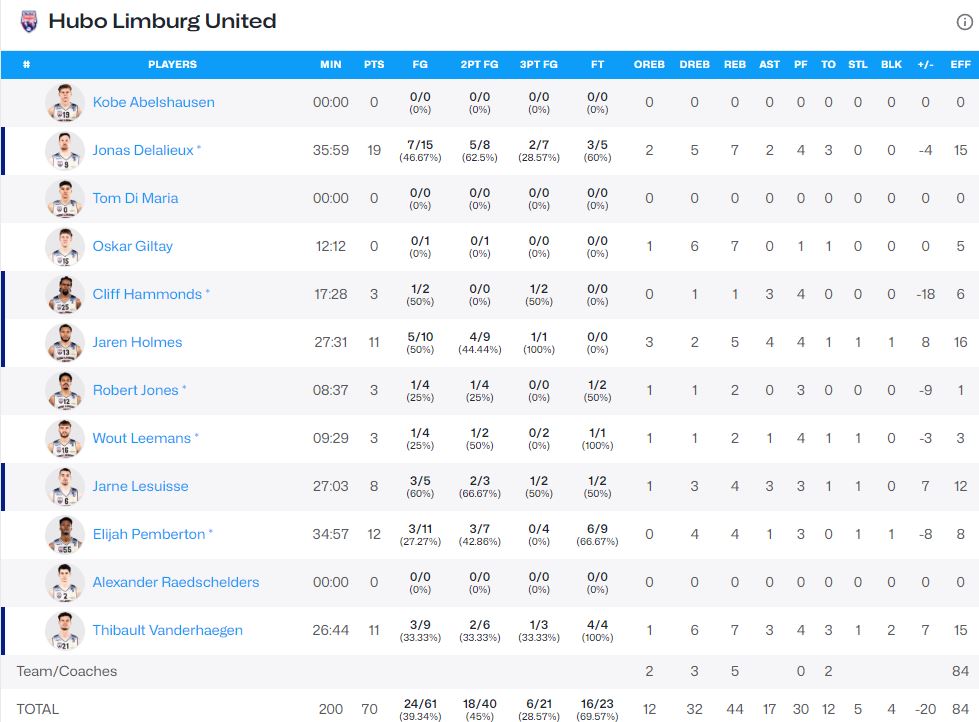Screen dimensions: 979x722
Task: Open Thibault Vanderhaegen's avatar image
Action: 64,631
